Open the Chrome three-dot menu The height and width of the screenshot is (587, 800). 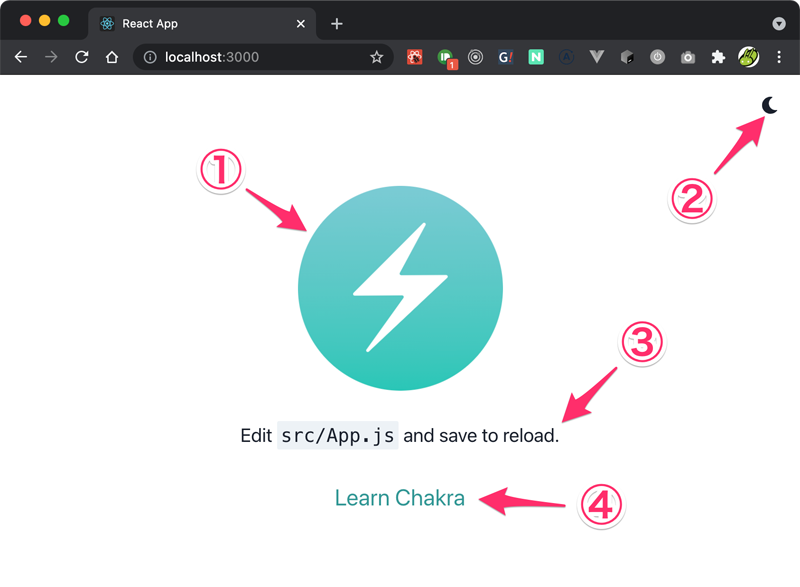pyautogui.click(x=779, y=57)
